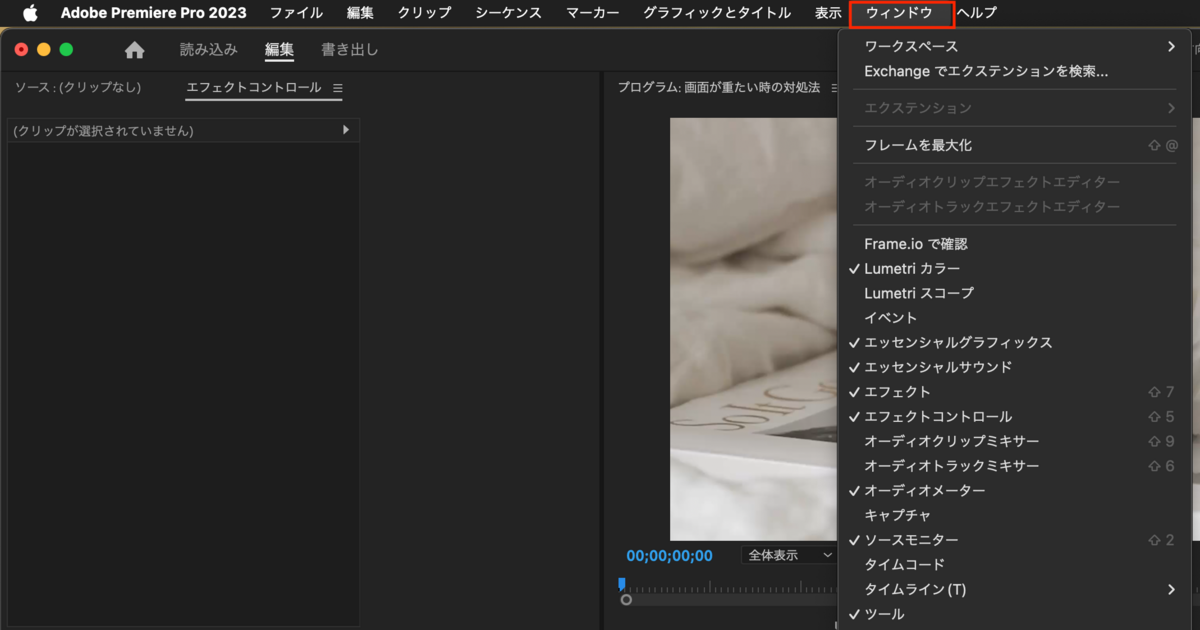Switch to 編集 workspace tab
Image resolution: width=1200 pixels, height=630 pixels.
coord(279,50)
